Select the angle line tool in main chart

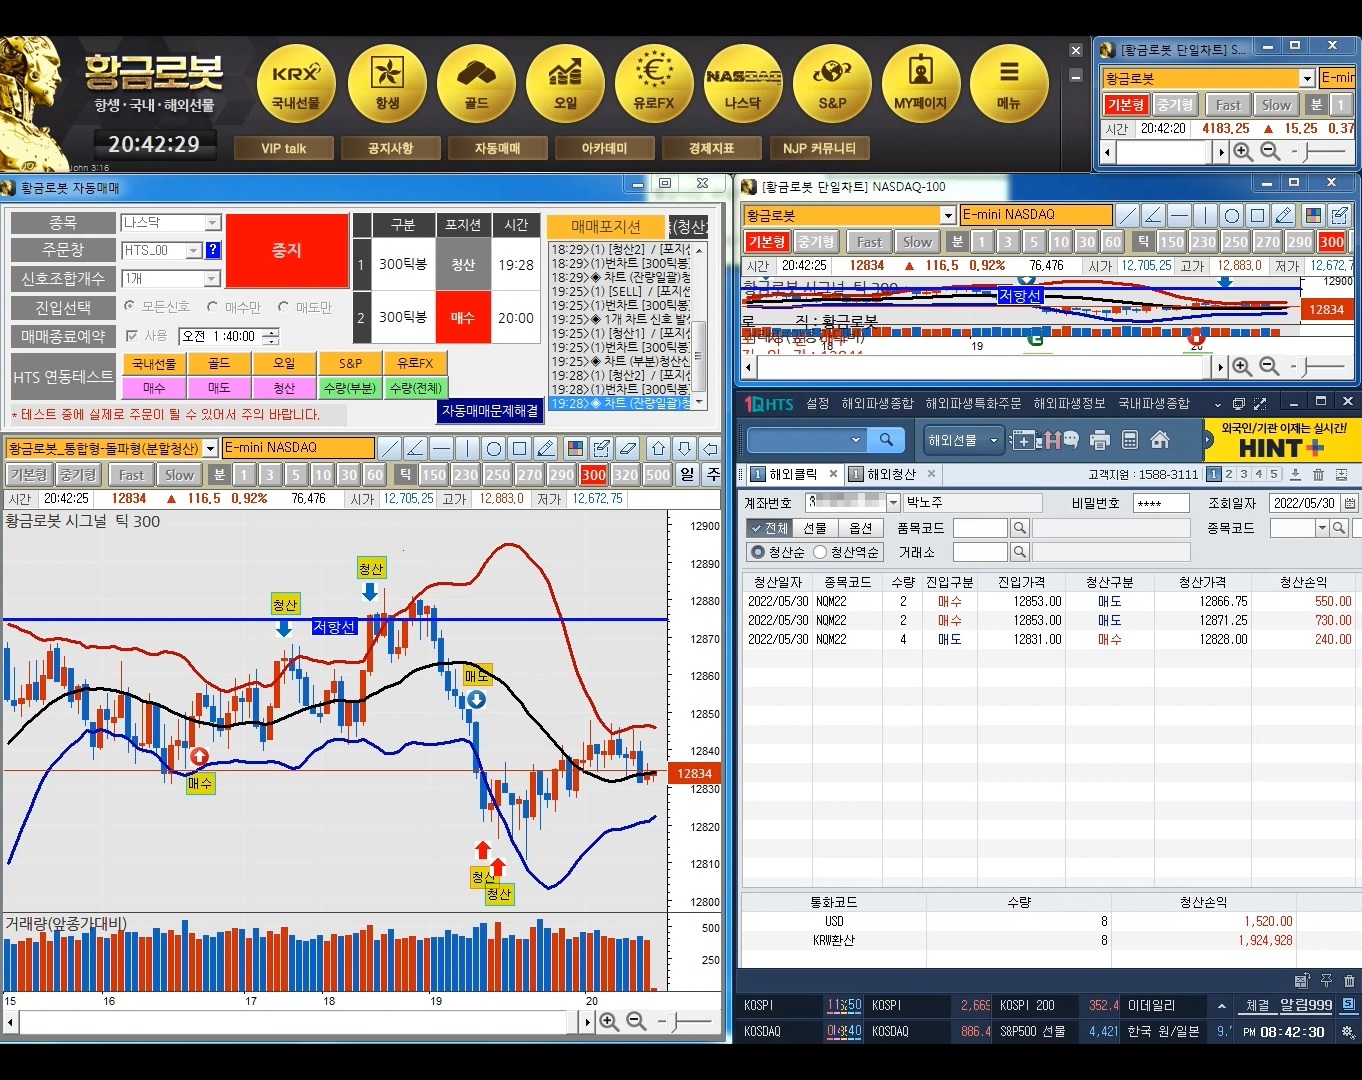416,448
